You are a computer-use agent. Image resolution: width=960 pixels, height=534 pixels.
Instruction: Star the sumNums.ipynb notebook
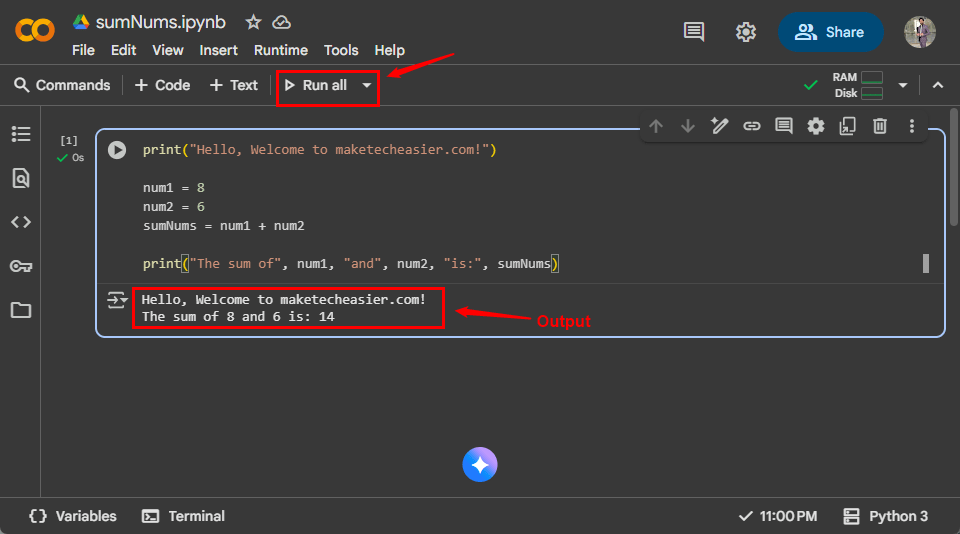253,22
